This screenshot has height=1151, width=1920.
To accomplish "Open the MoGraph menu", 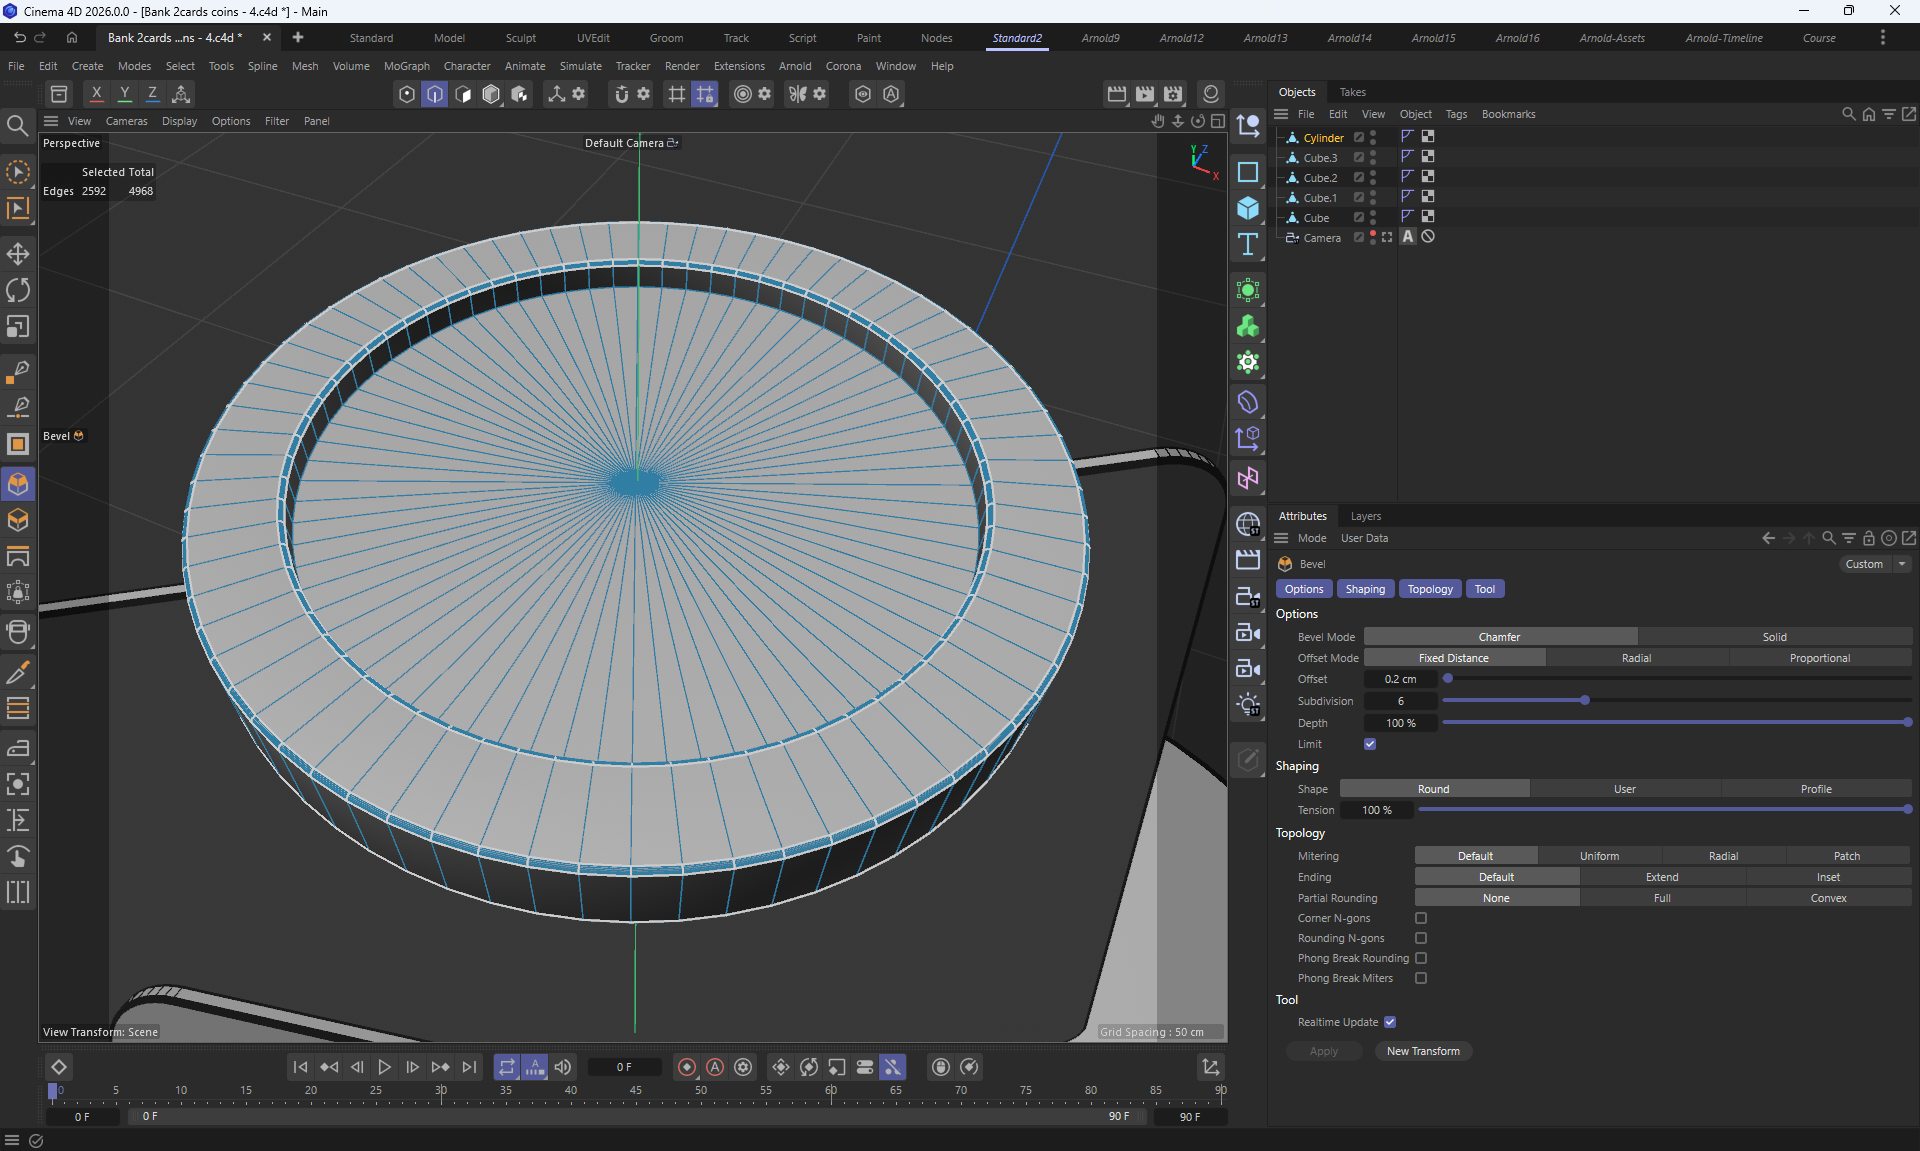I will pyautogui.click(x=406, y=66).
